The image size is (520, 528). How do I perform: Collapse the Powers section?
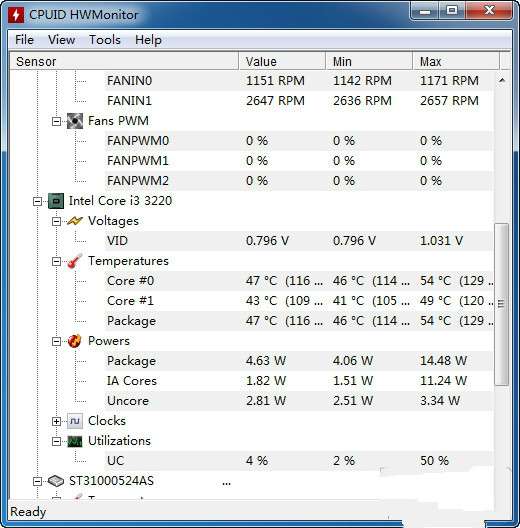click(57, 341)
